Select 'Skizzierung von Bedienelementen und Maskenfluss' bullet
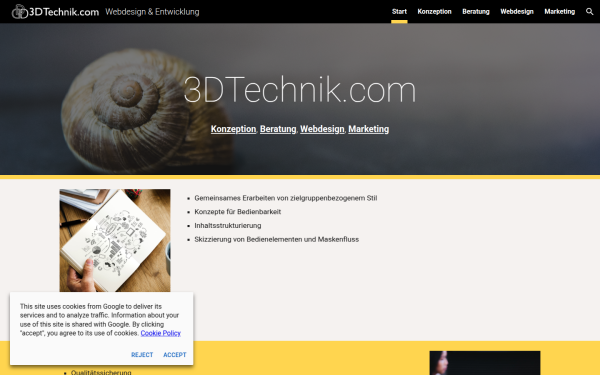The image size is (600, 375). tap(277, 239)
